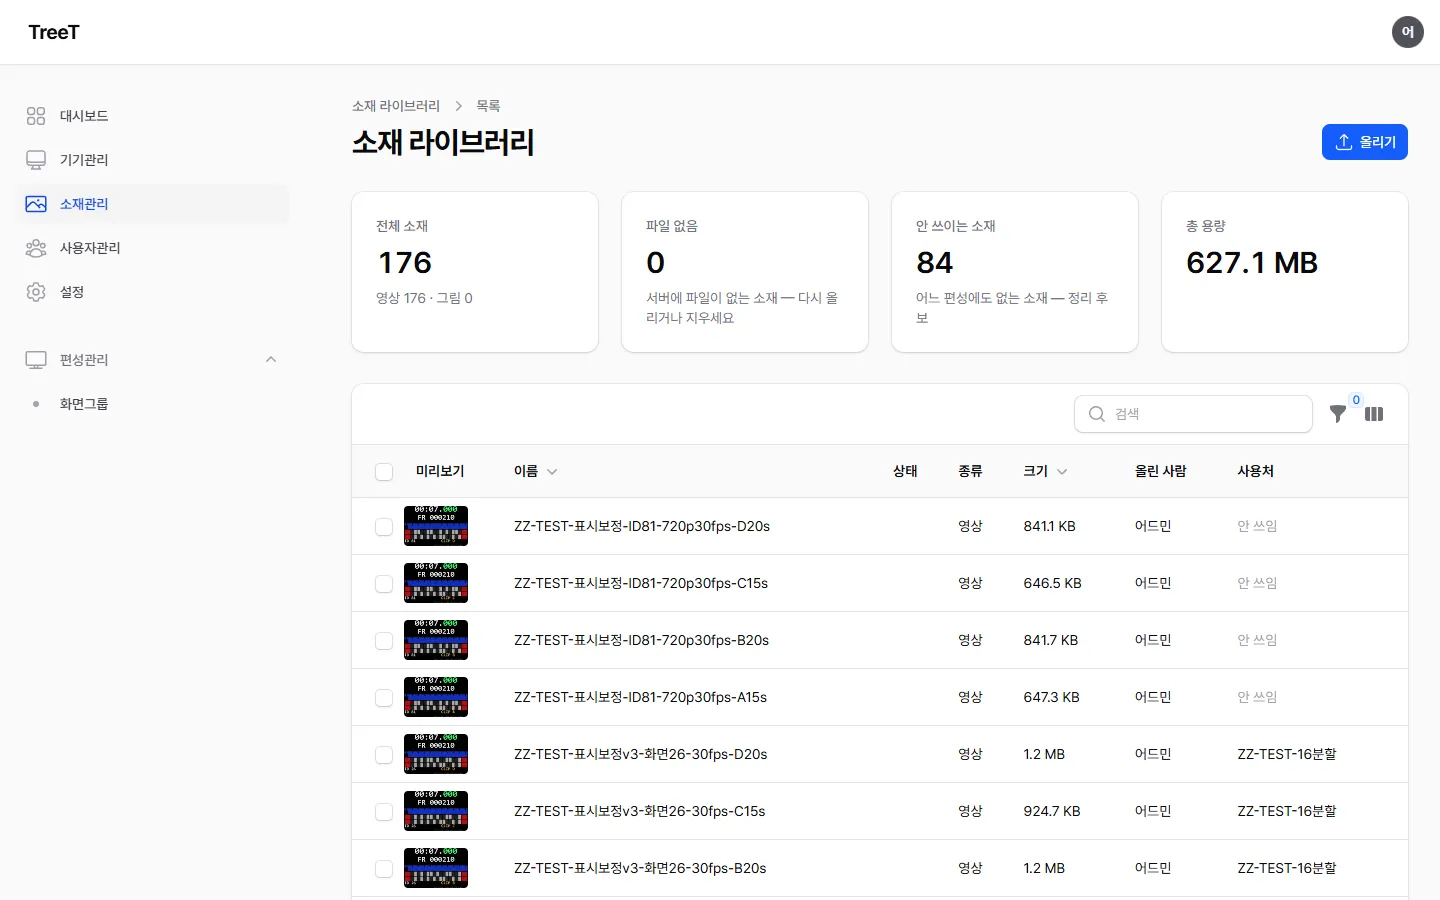Click the 사용처 column header
1440x900 pixels.
1255,472
